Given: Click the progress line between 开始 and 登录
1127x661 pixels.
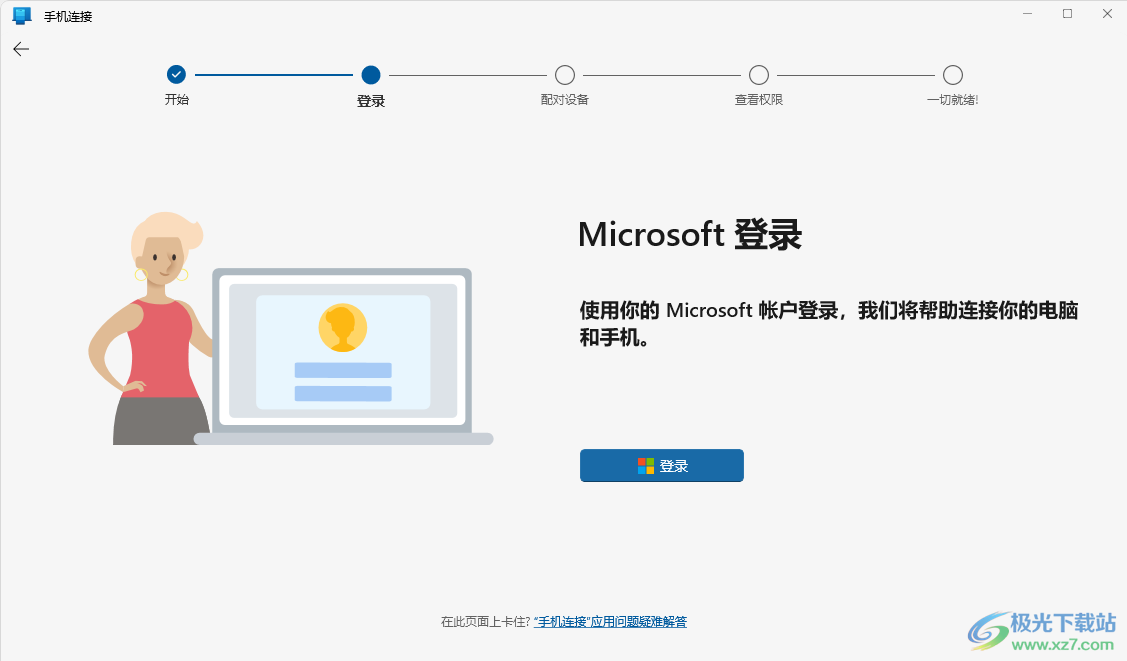Looking at the screenshot, I should [273, 74].
